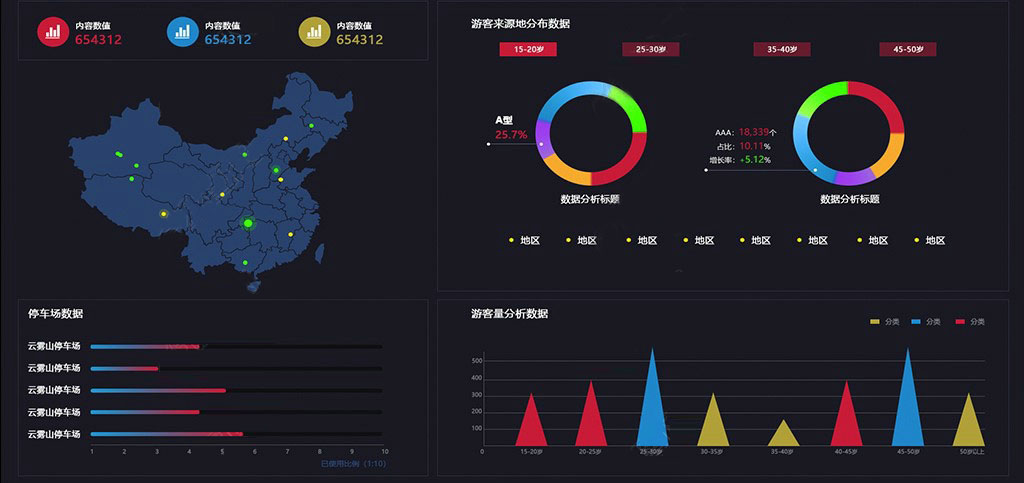Click the yellow bar chart icon
This screenshot has width=1024, height=483.
pyautogui.click(x=314, y=32)
